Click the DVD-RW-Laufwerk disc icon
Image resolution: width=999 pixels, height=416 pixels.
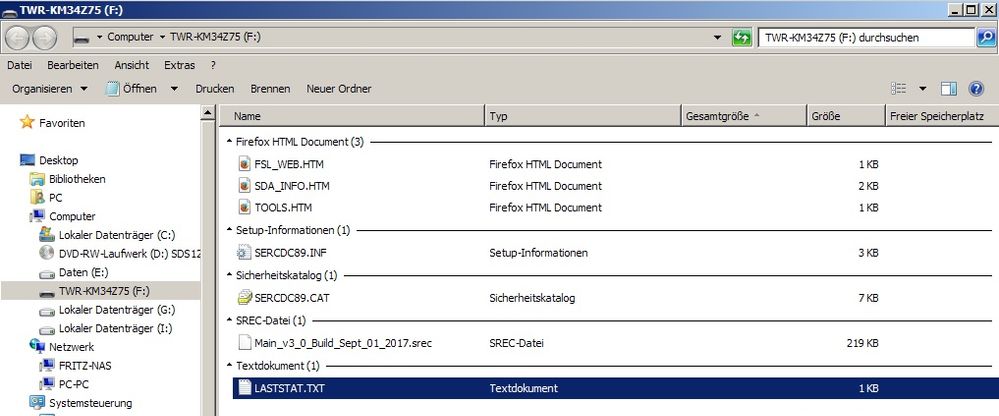click(47, 253)
